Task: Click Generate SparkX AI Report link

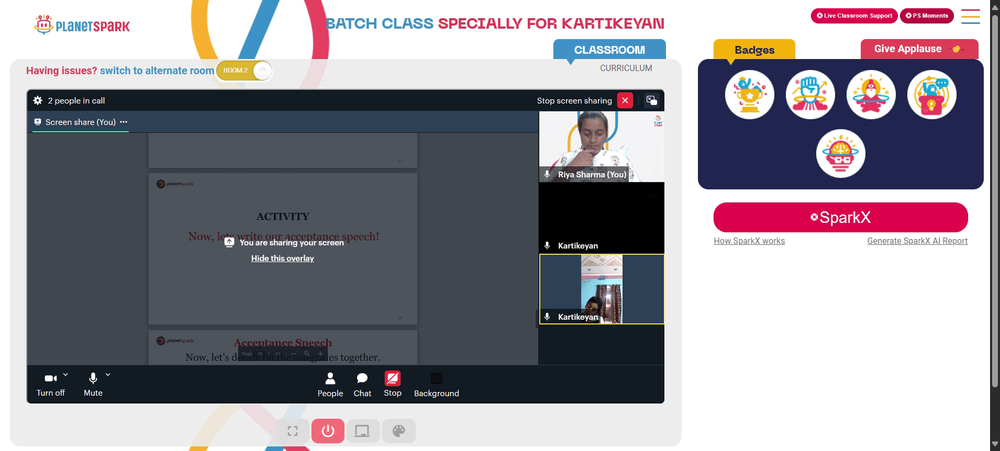Action: [917, 241]
